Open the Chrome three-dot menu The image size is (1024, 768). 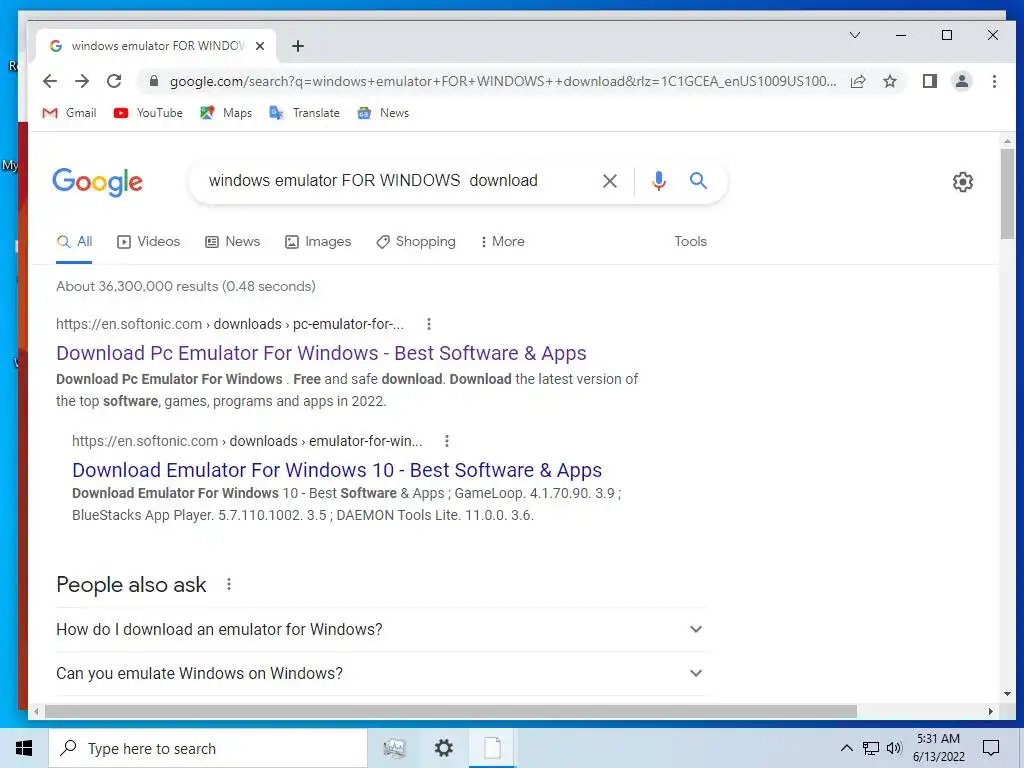pyautogui.click(x=994, y=81)
